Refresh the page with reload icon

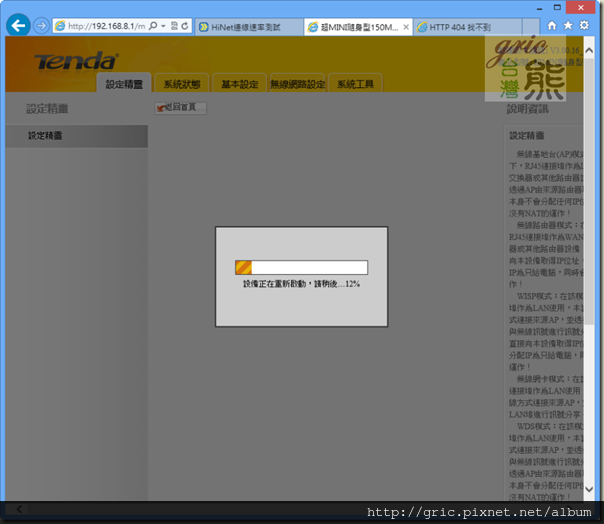tap(185, 26)
